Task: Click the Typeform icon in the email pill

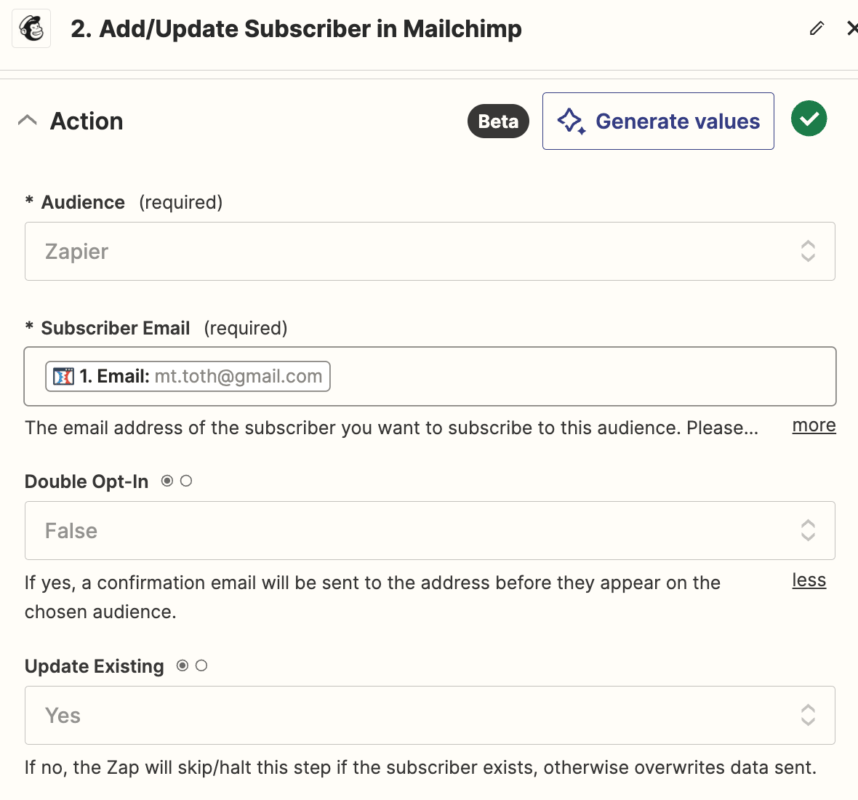Action: (x=62, y=376)
